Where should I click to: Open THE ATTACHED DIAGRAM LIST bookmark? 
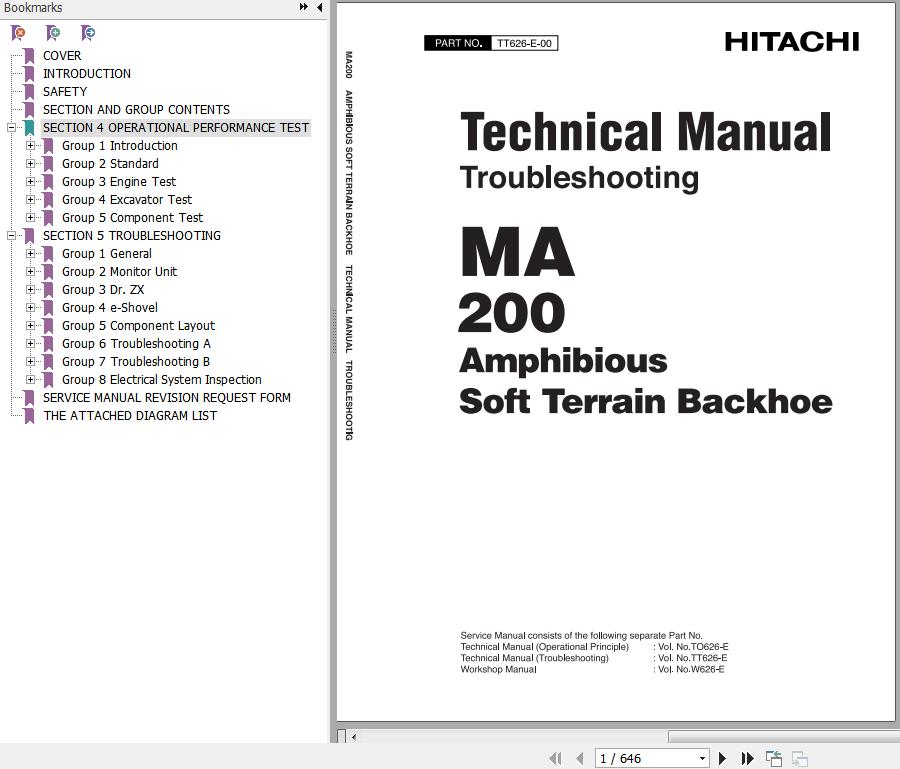[x=130, y=415]
